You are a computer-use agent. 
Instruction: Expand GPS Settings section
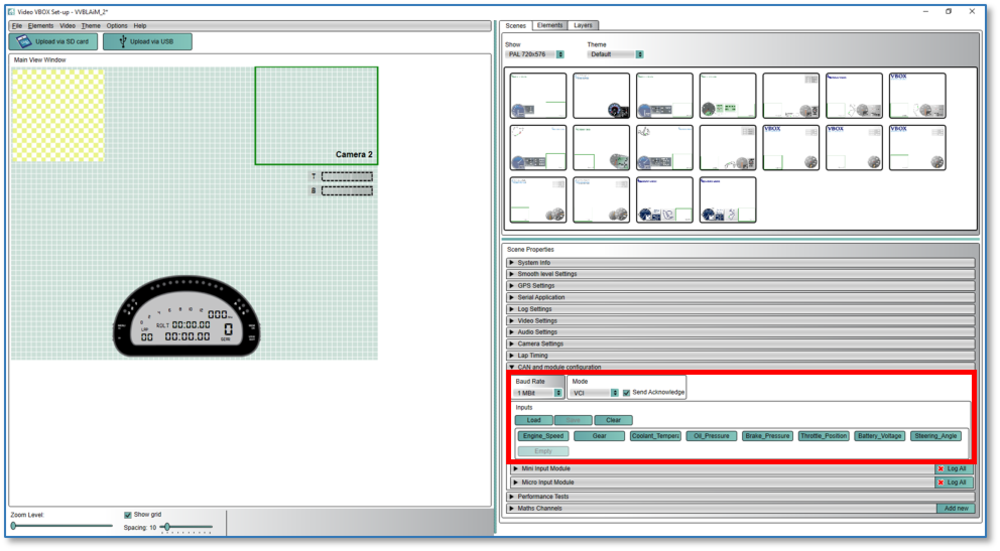pyautogui.click(x=741, y=286)
